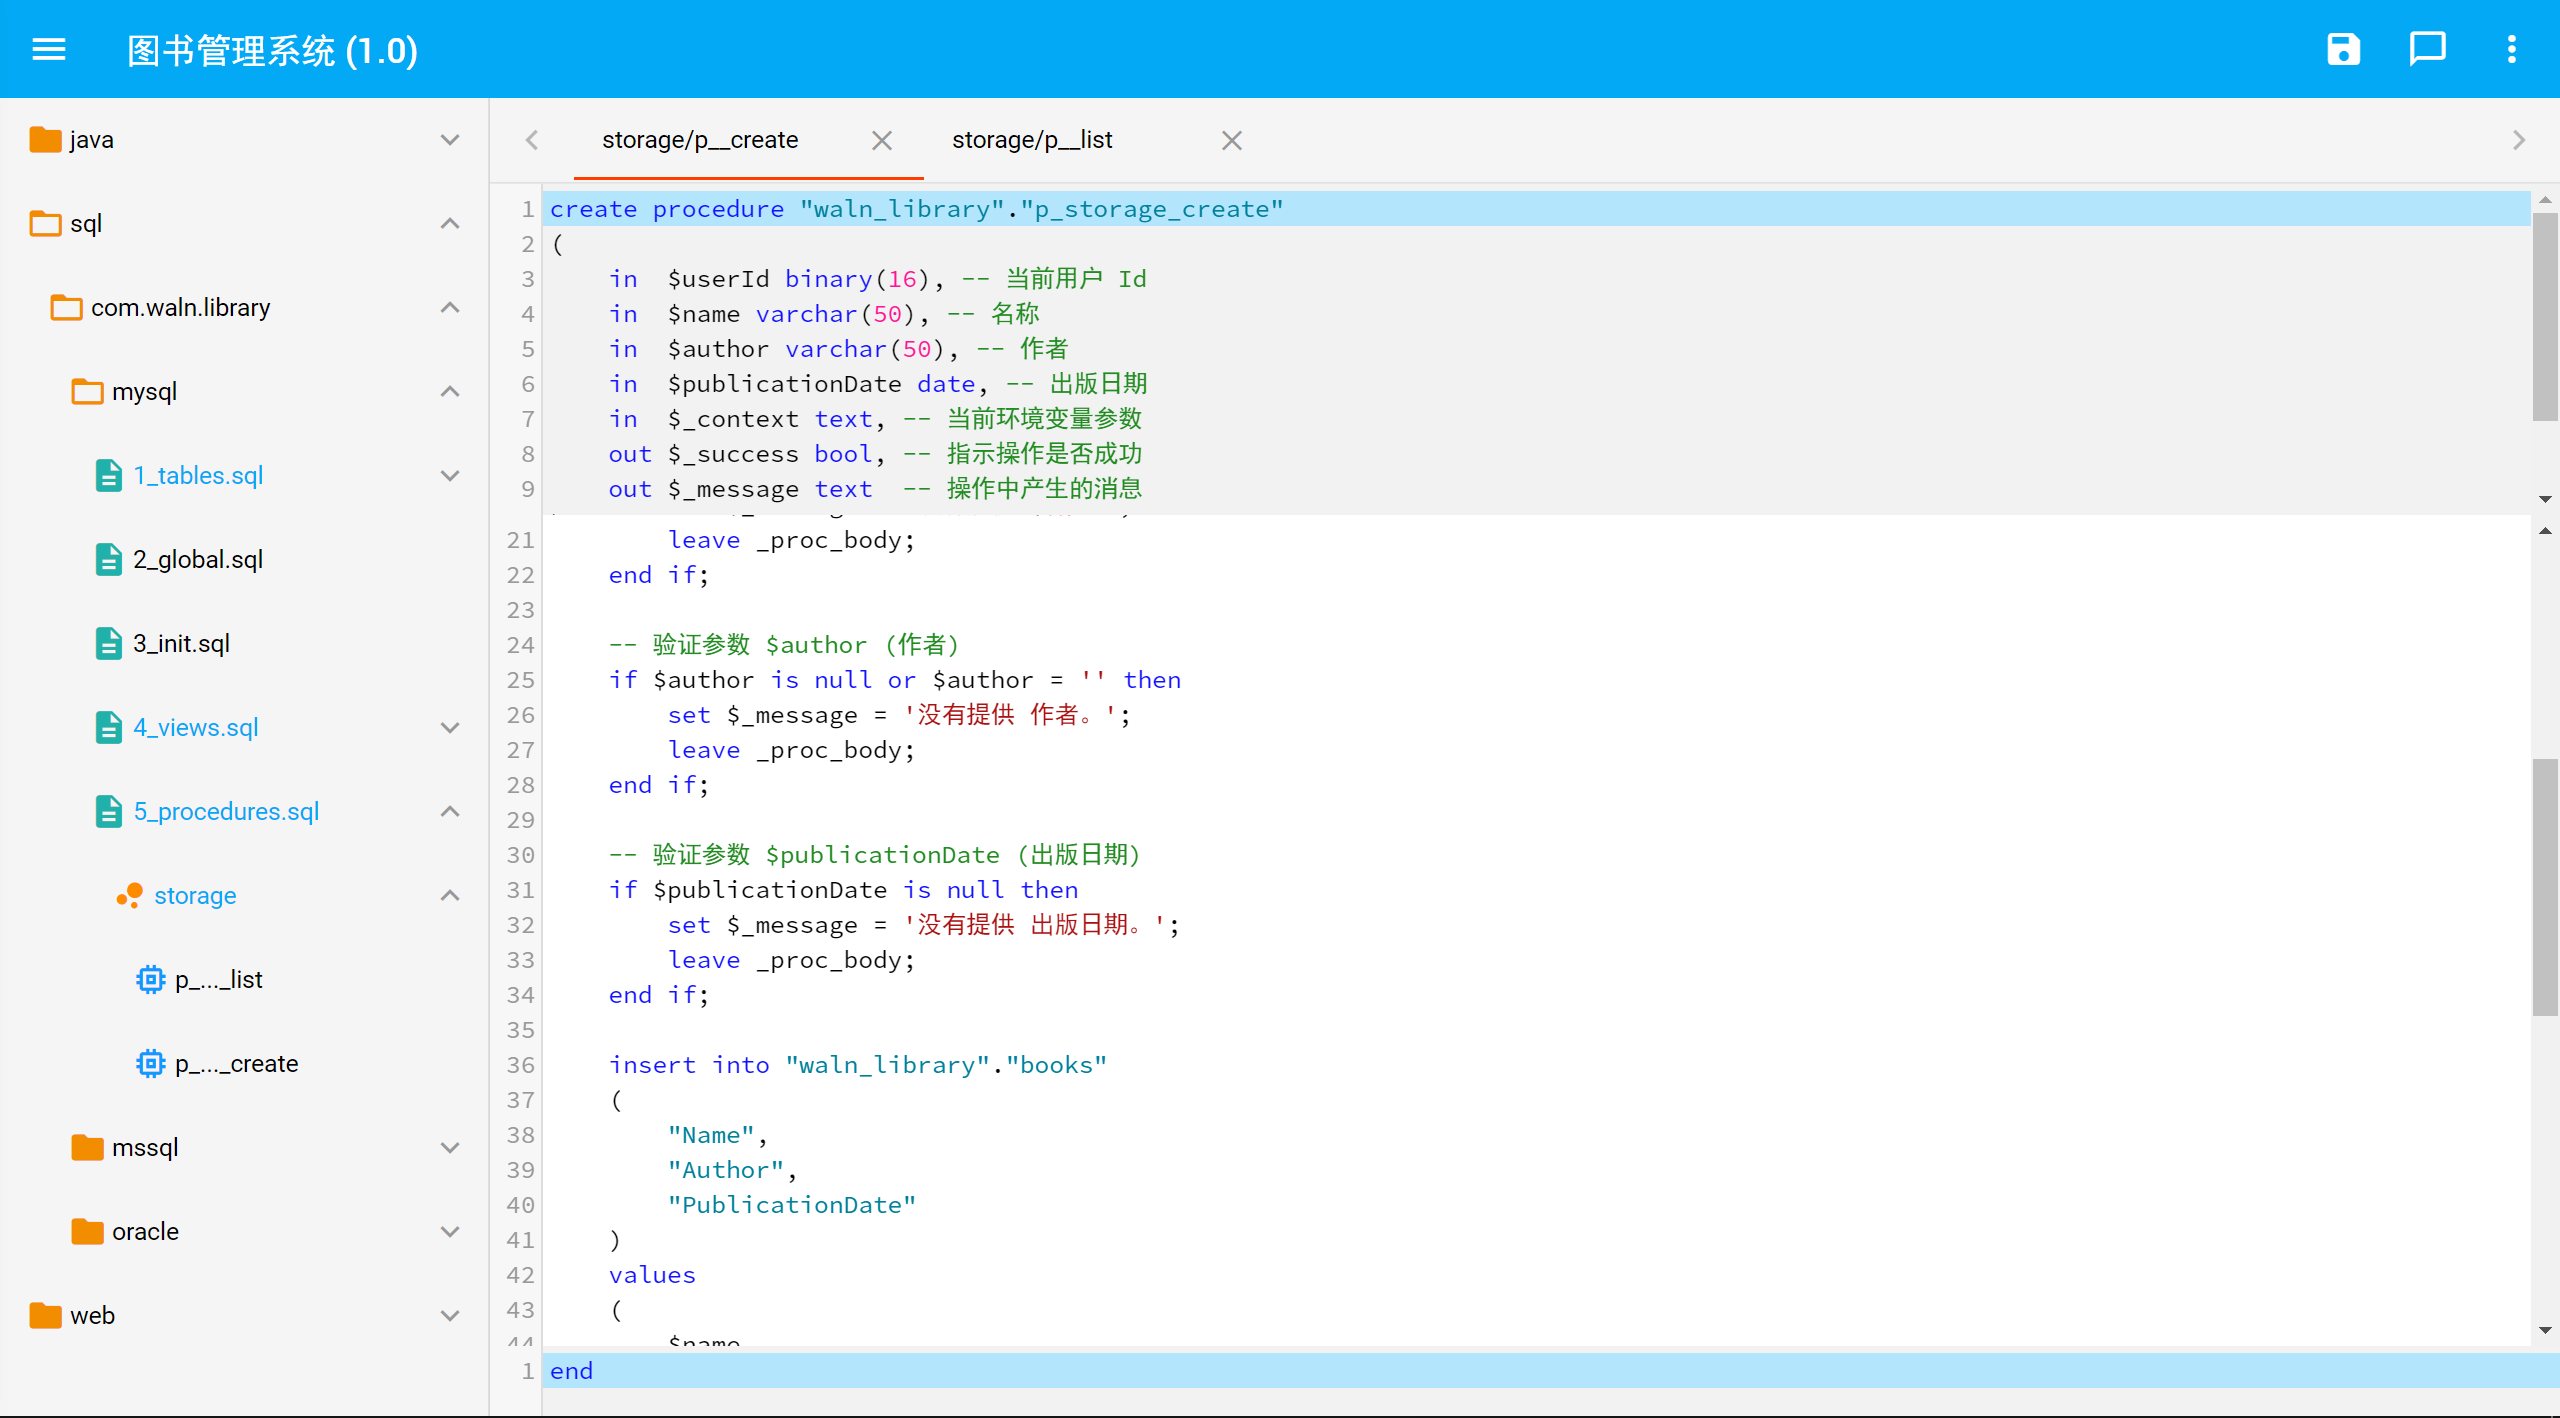Click the orange storage group icon

click(129, 896)
